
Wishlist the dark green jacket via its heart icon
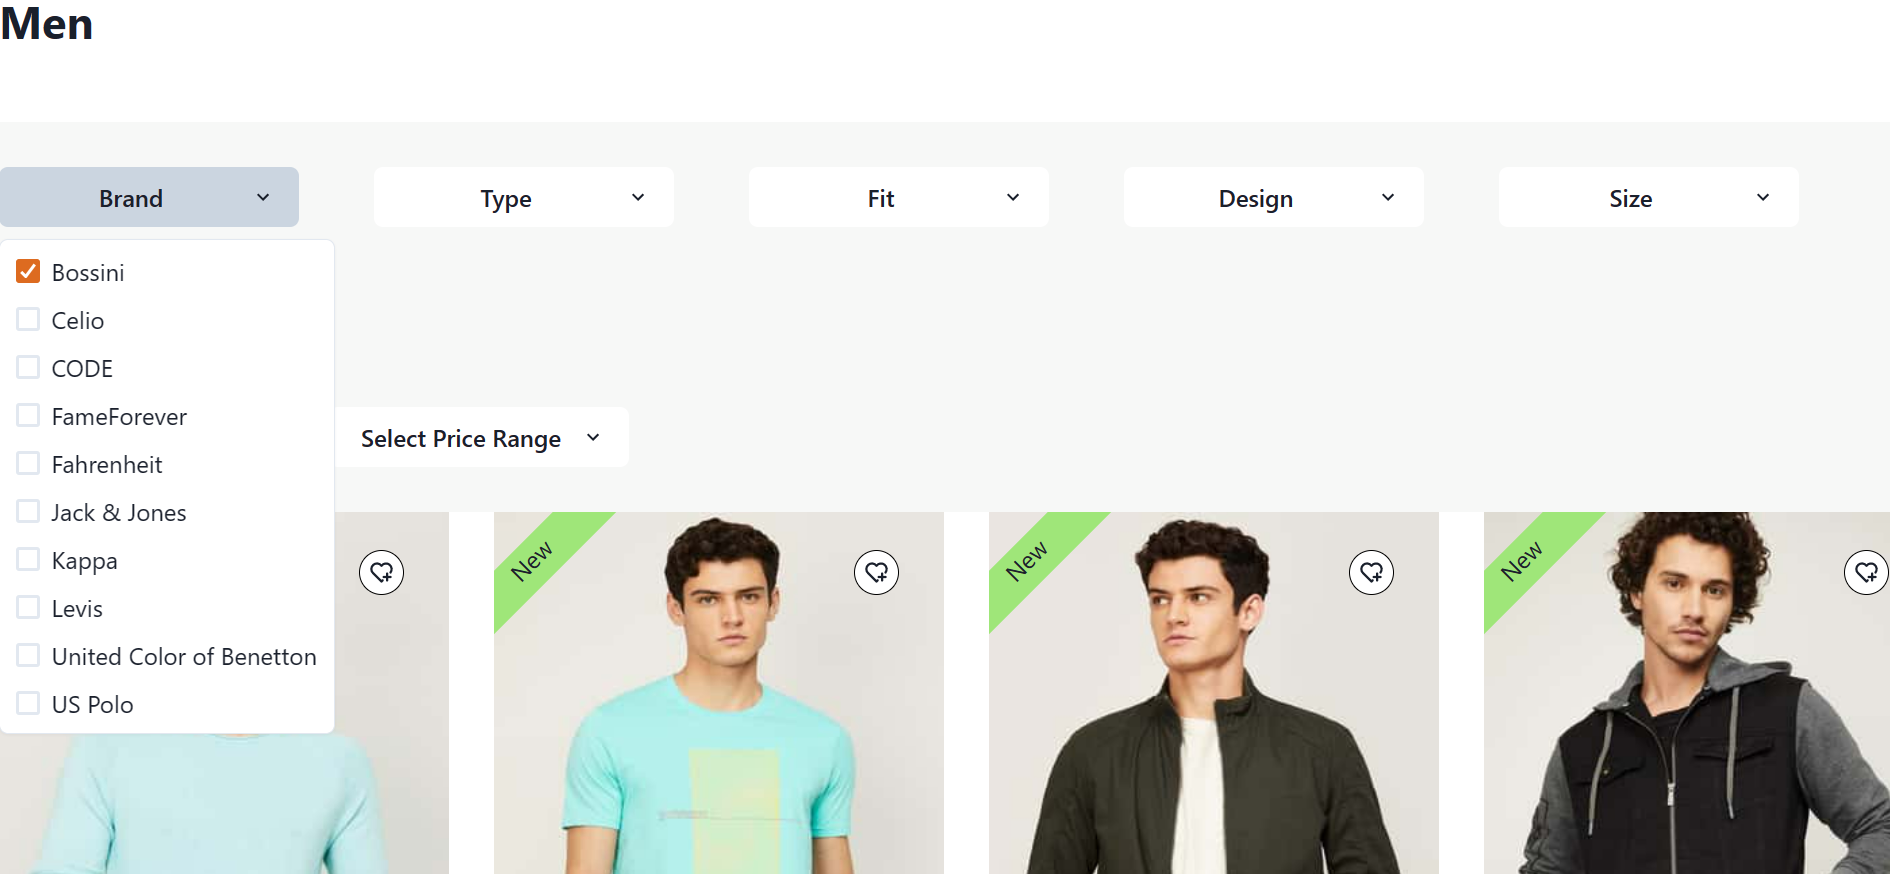pos(1371,572)
